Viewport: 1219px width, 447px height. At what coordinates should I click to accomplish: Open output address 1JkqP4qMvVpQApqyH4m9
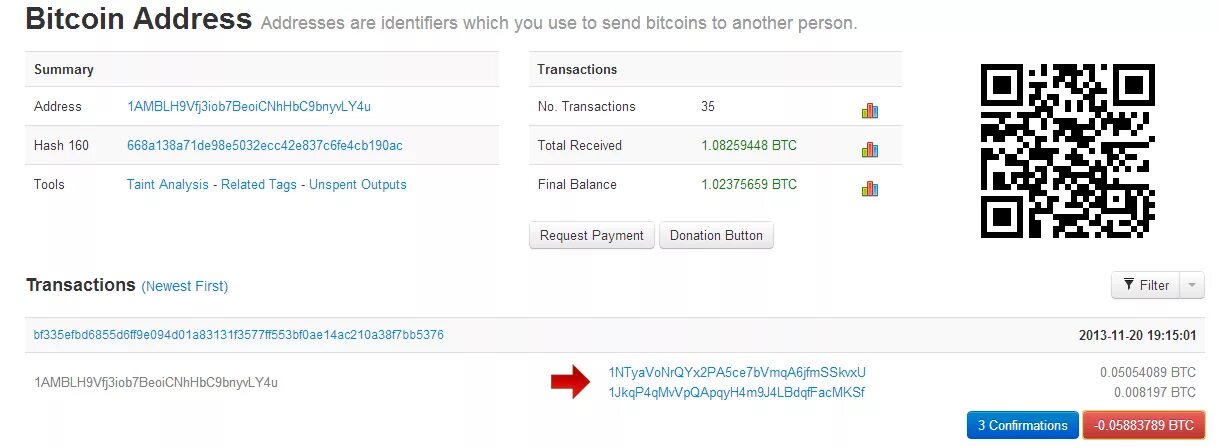(x=736, y=392)
